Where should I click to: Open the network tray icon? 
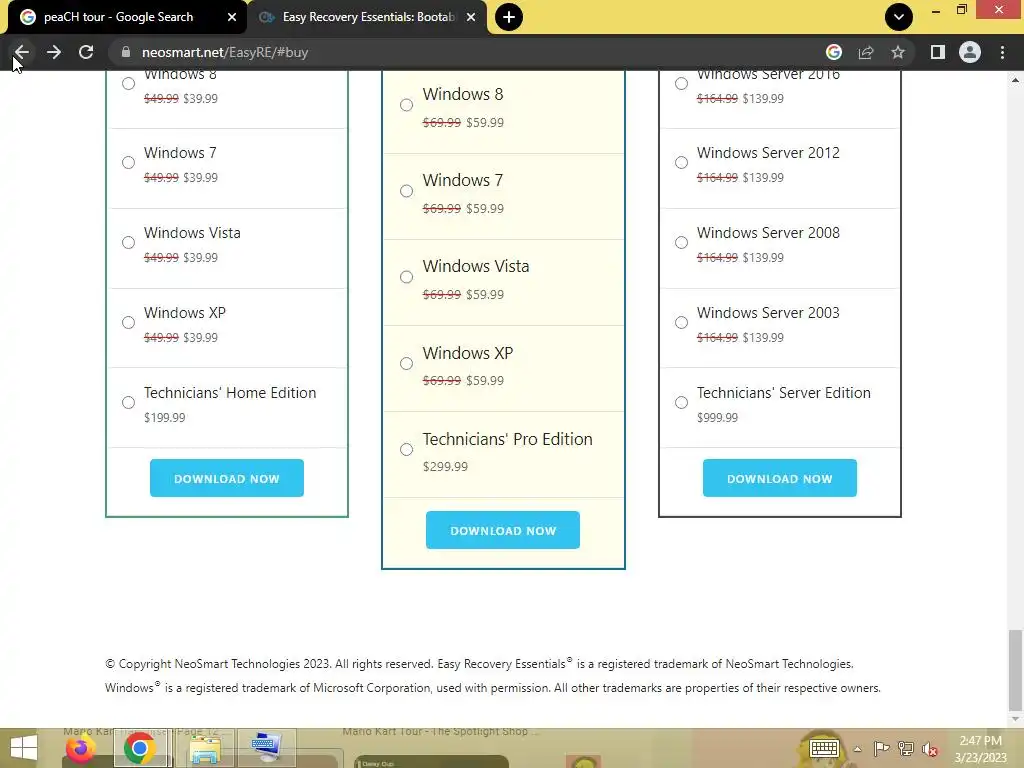pyautogui.click(x=906, y=748)
